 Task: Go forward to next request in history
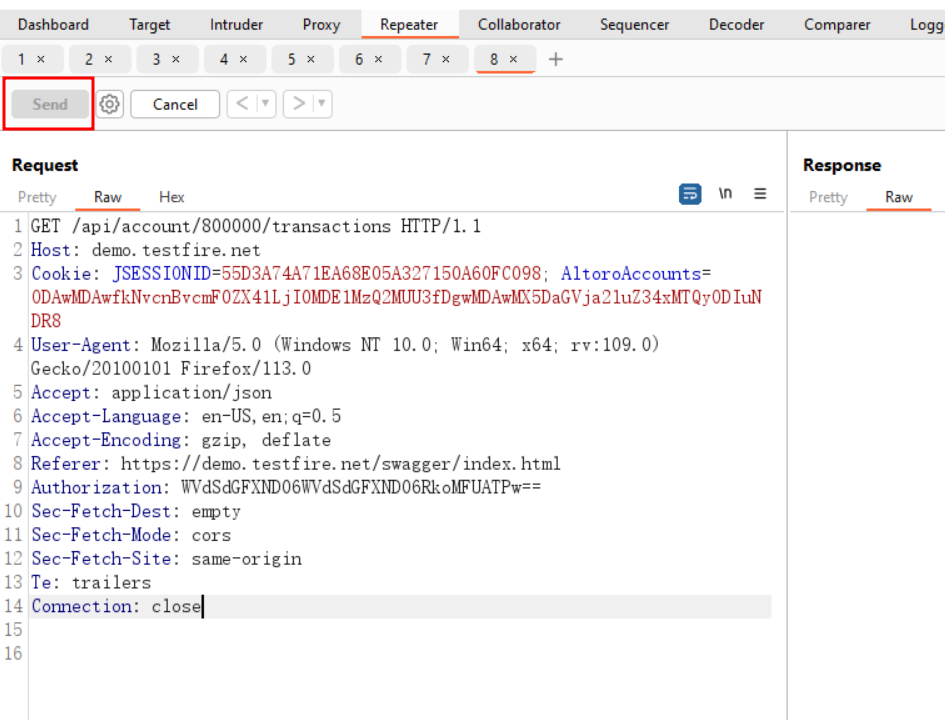(298, 104)
